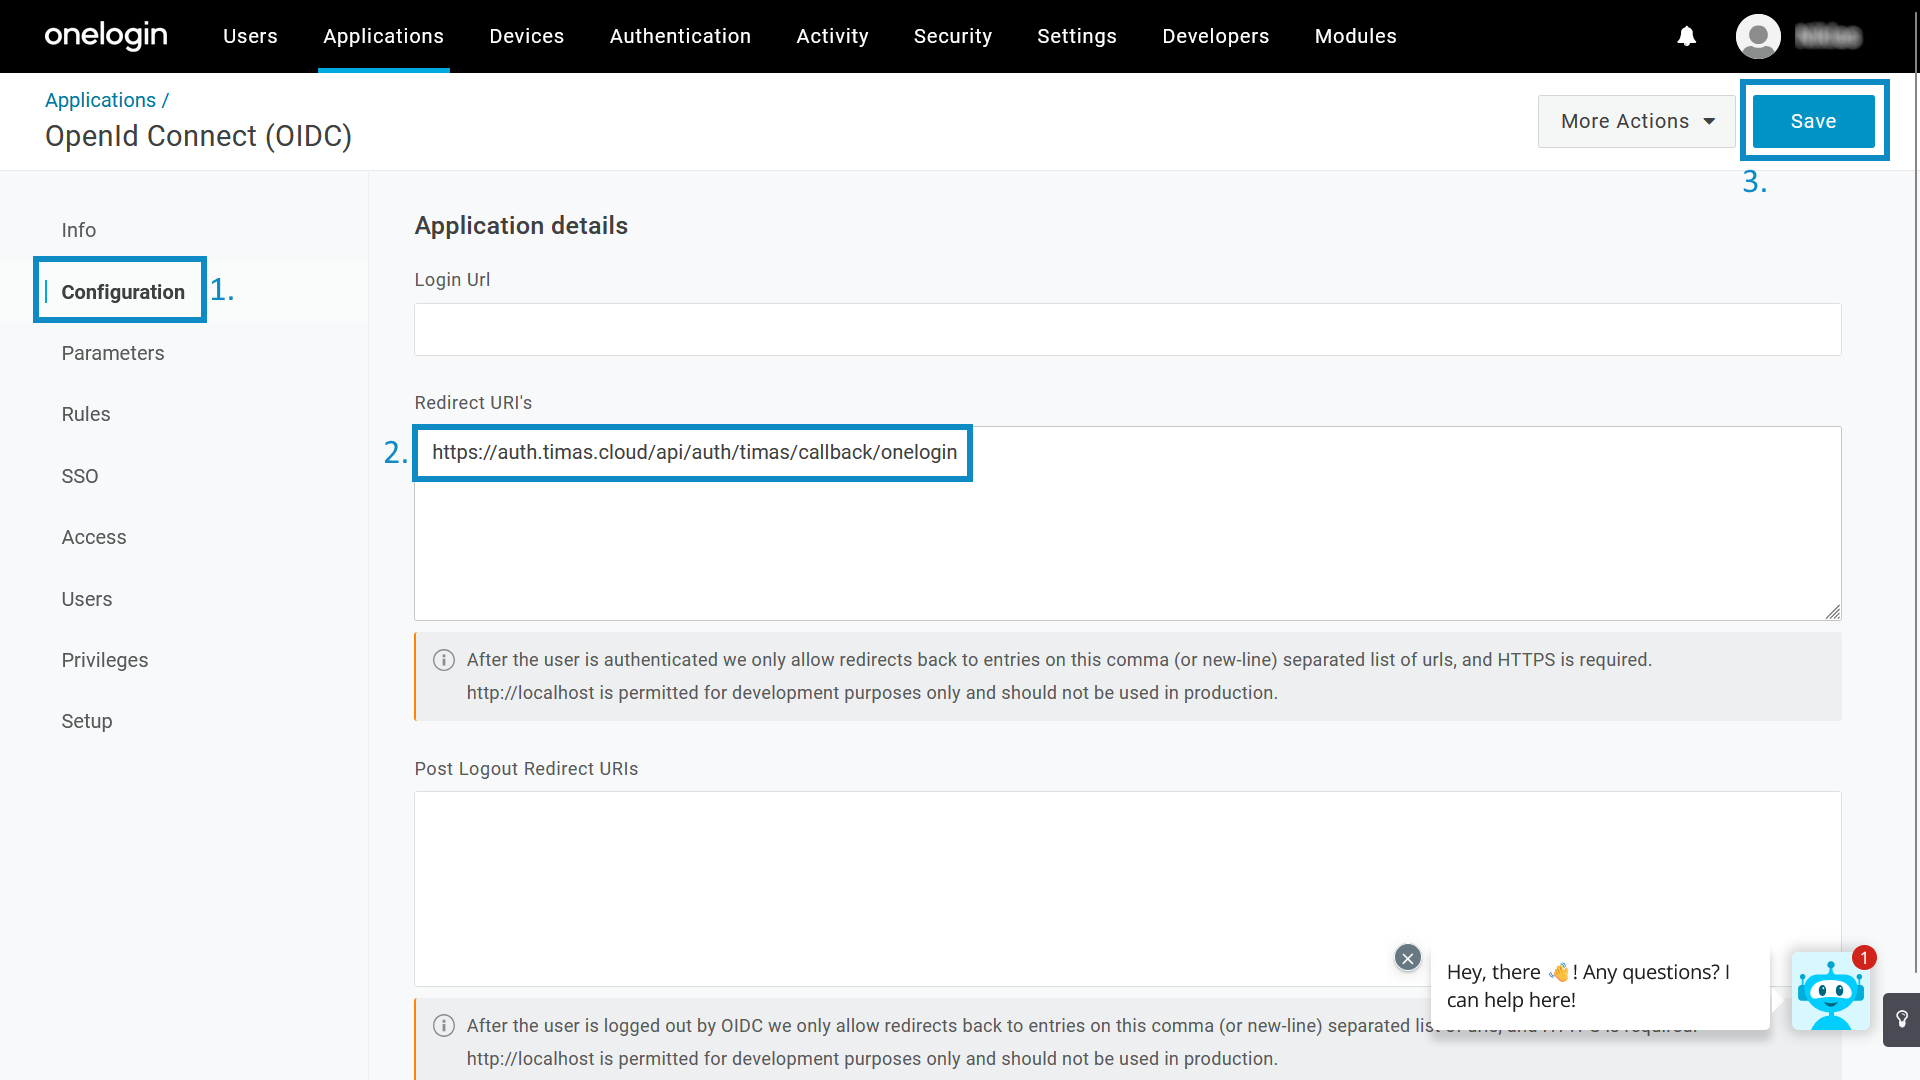Select the Setup sidebar tab
1920x1080 pixels.
[87, 721]
